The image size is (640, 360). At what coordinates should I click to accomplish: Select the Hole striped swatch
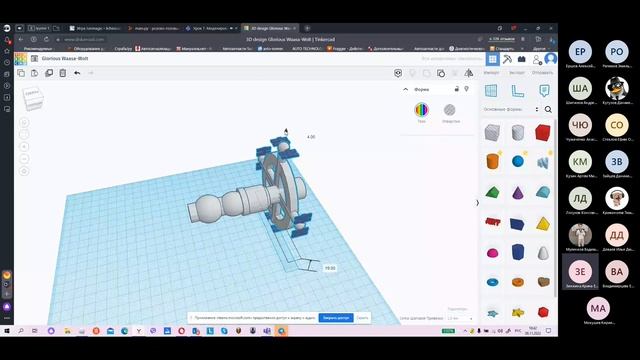click(x=449, y=109)
